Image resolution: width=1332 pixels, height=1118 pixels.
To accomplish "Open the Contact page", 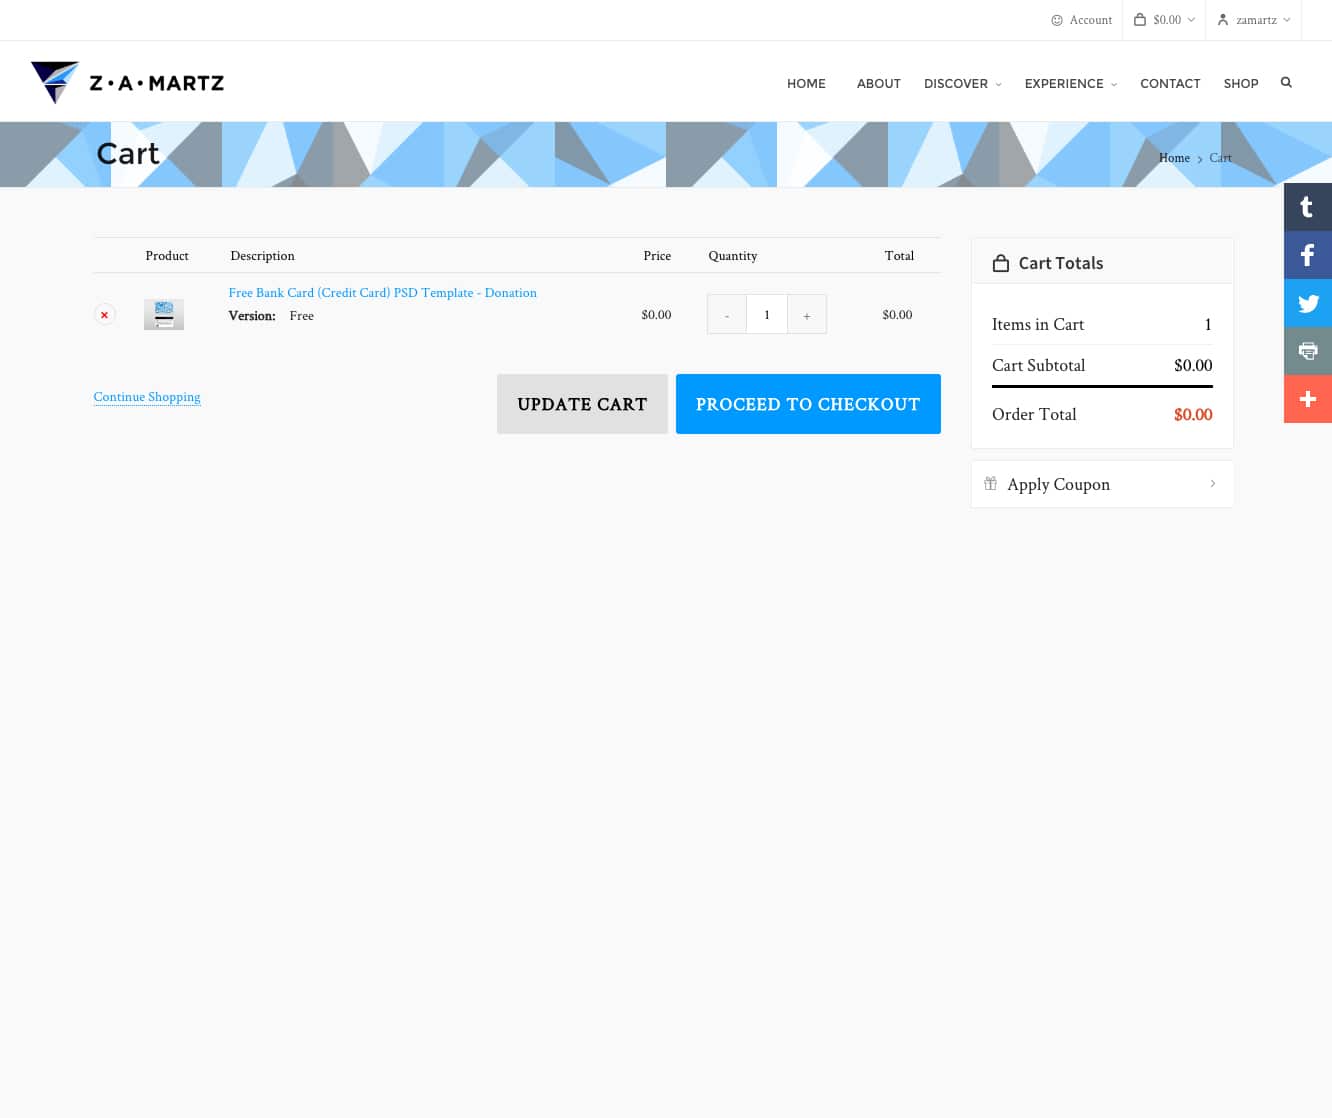I will pyautogui.click(x=1169, y=84).
